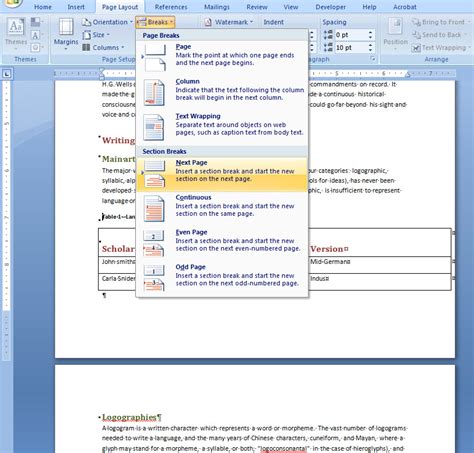
Task: Click the Column break icon
Action: pos(154,93)
